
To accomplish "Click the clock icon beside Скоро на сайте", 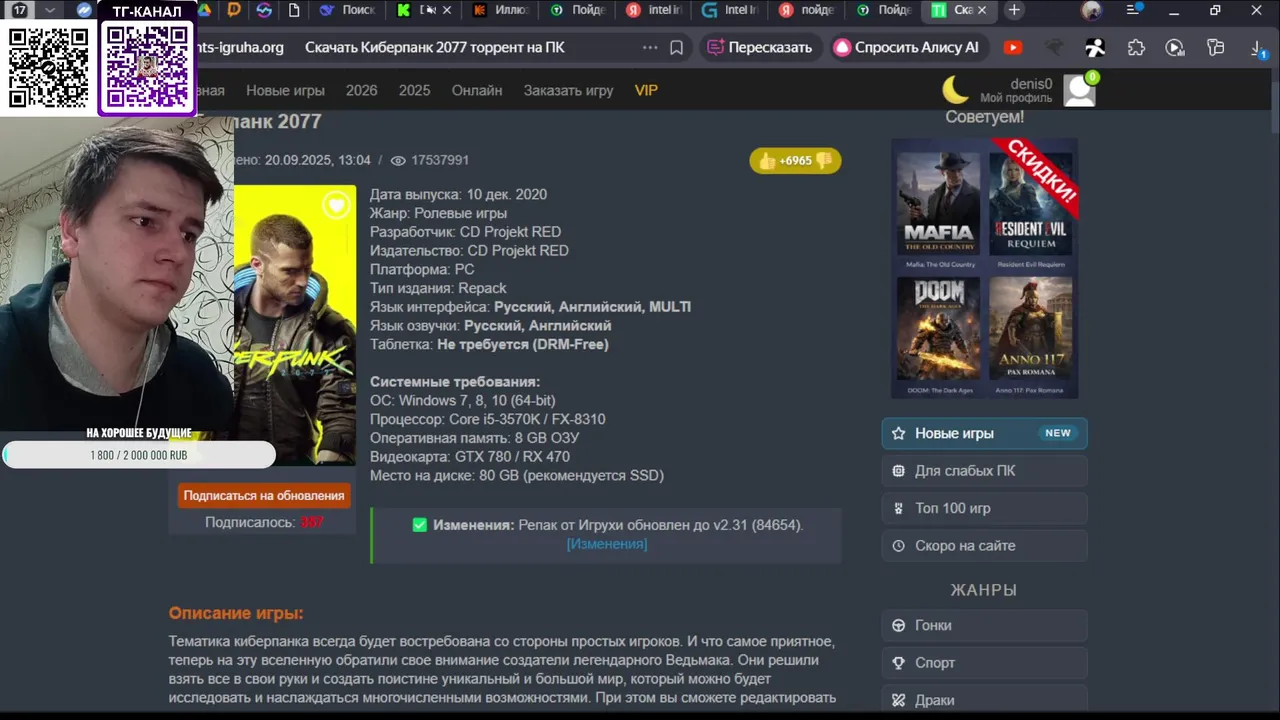I will (x=898, y=546).
